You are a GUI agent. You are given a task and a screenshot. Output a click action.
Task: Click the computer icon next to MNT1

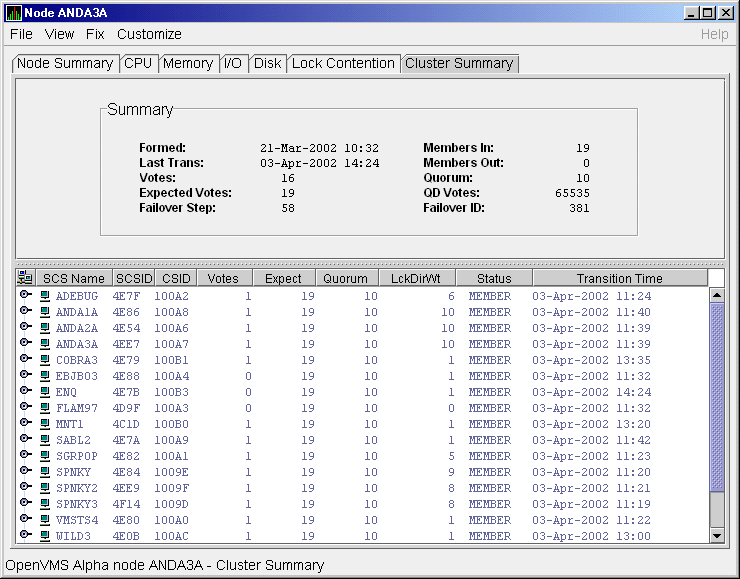[x=44, y=424]
